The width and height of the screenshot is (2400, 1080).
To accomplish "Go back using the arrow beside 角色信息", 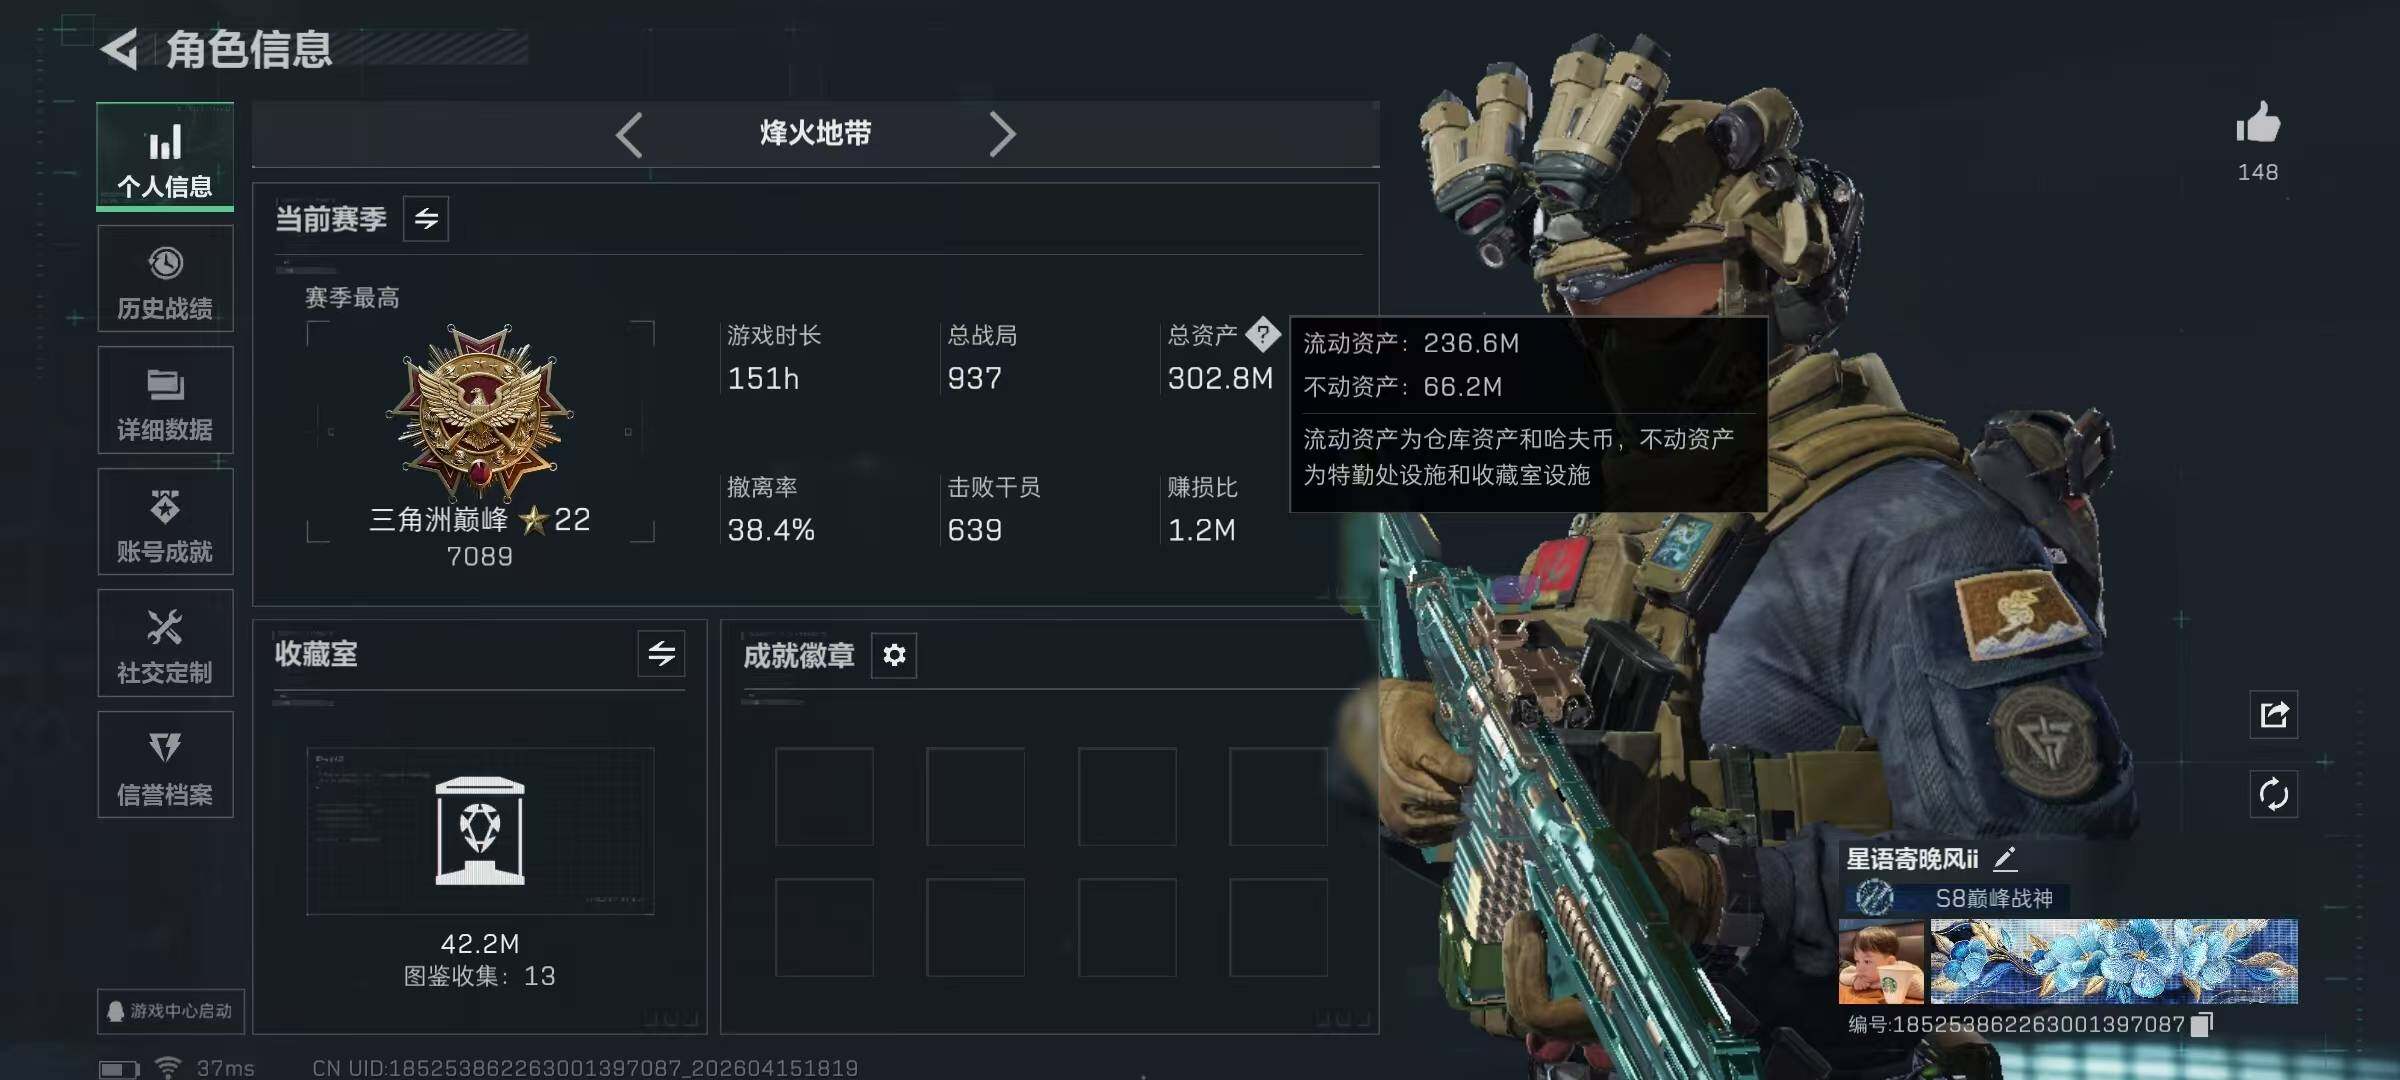I will (x=120, y=49).
